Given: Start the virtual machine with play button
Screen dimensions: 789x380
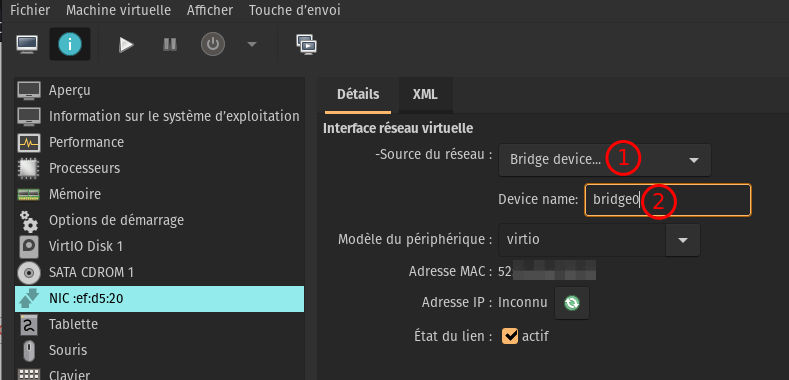Looking at the screenshot, I should tap(126, 45).
